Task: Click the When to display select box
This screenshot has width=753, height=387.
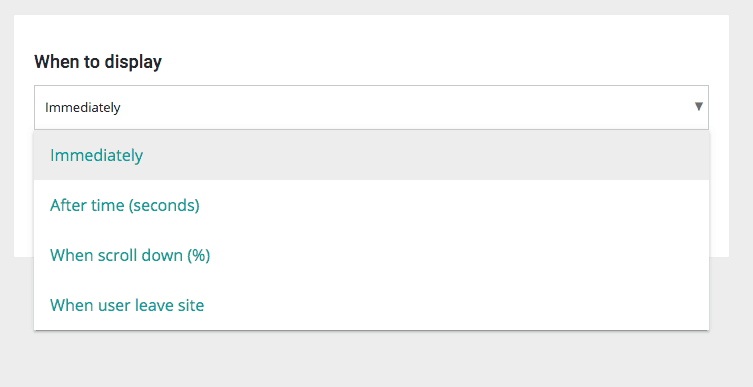Action: click(x=371, y=108)
